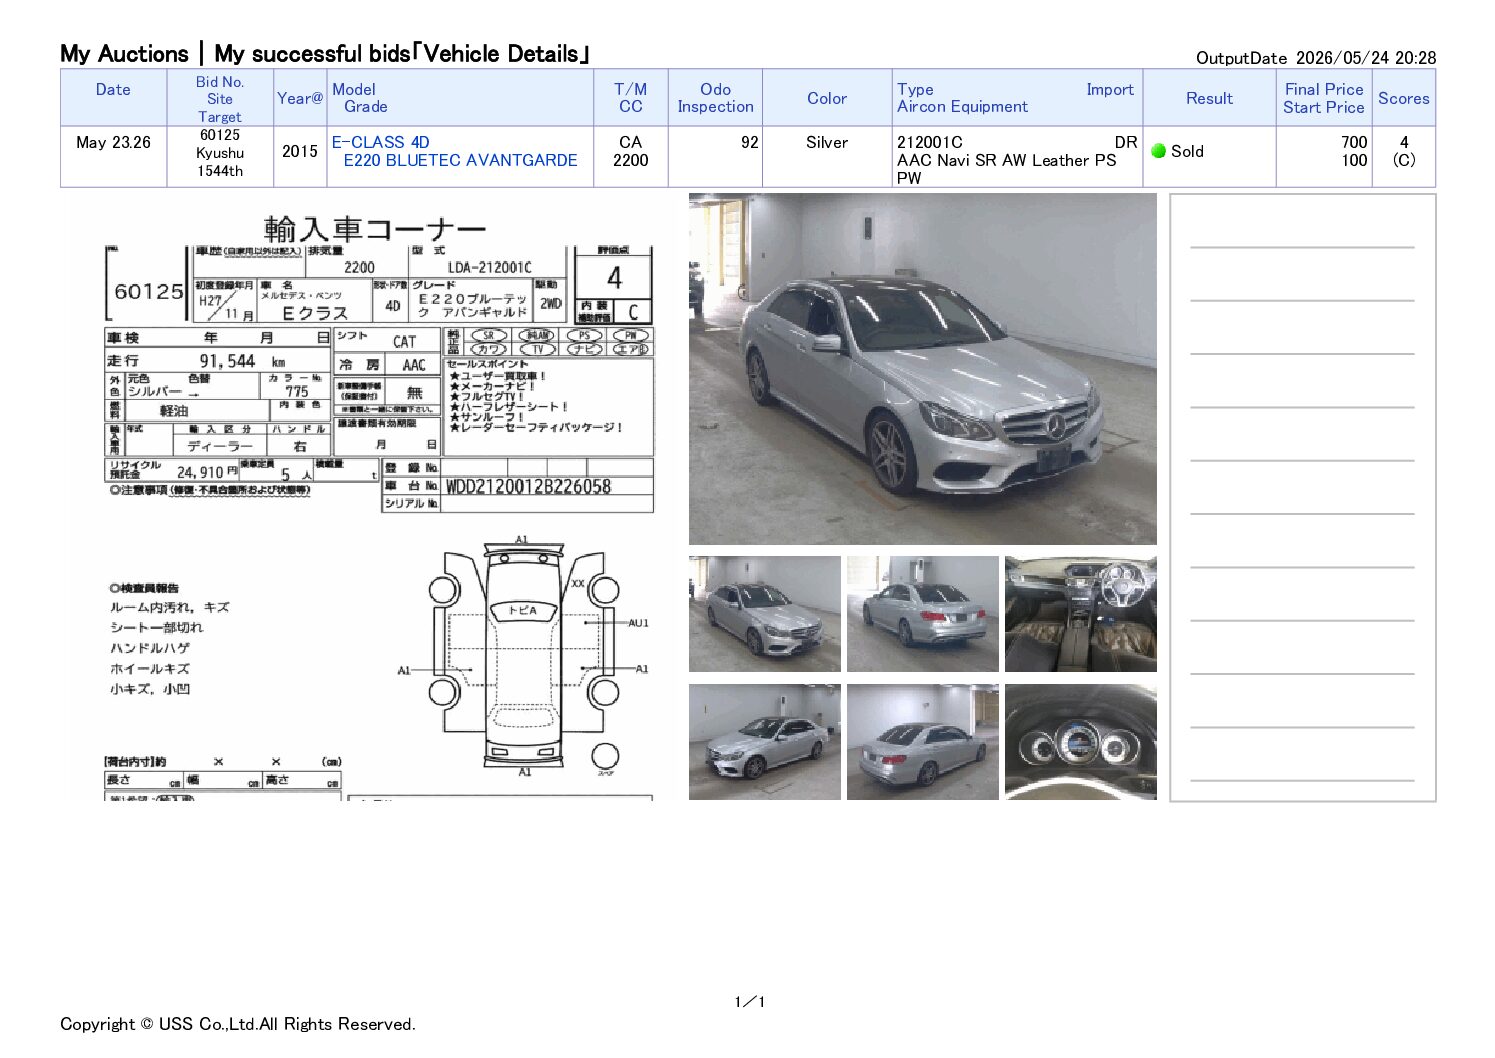Image resolution: width=1495 pixels, height=1058 pixels.
Task: Select the transmission value CA
Action: tap(630, 142)
